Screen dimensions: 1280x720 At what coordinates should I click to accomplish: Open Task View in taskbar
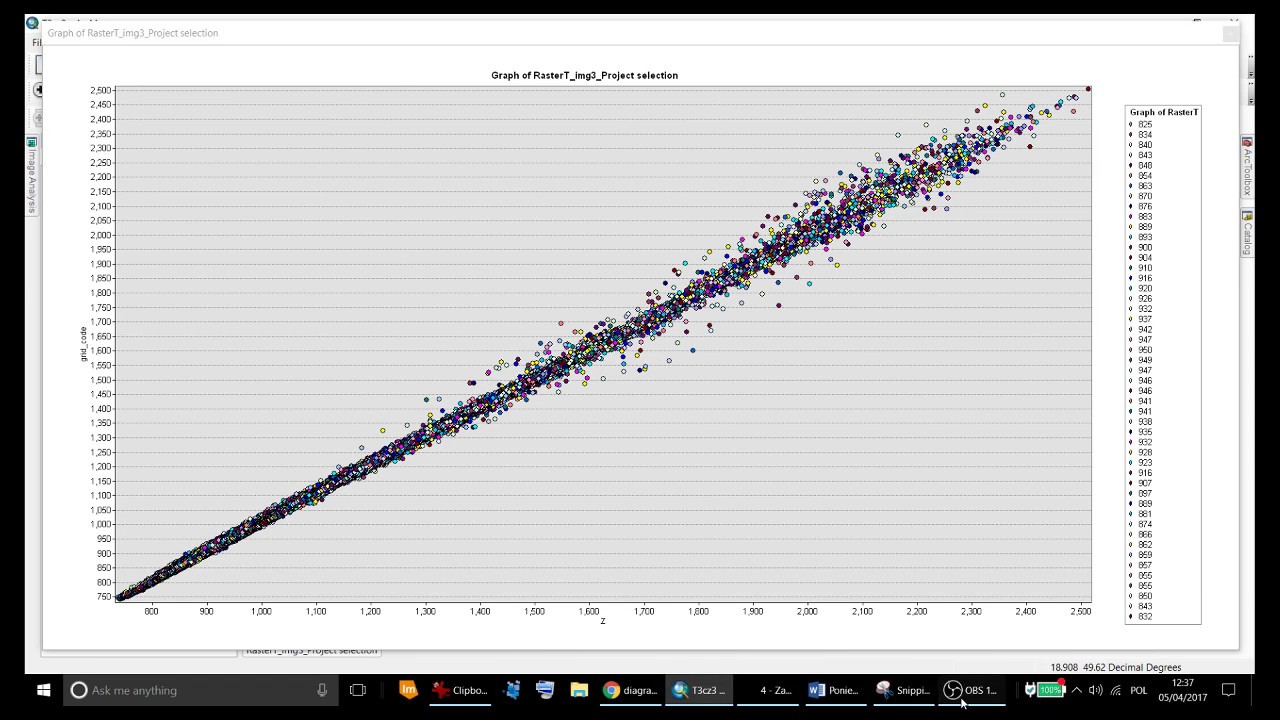tap(358, 690)
